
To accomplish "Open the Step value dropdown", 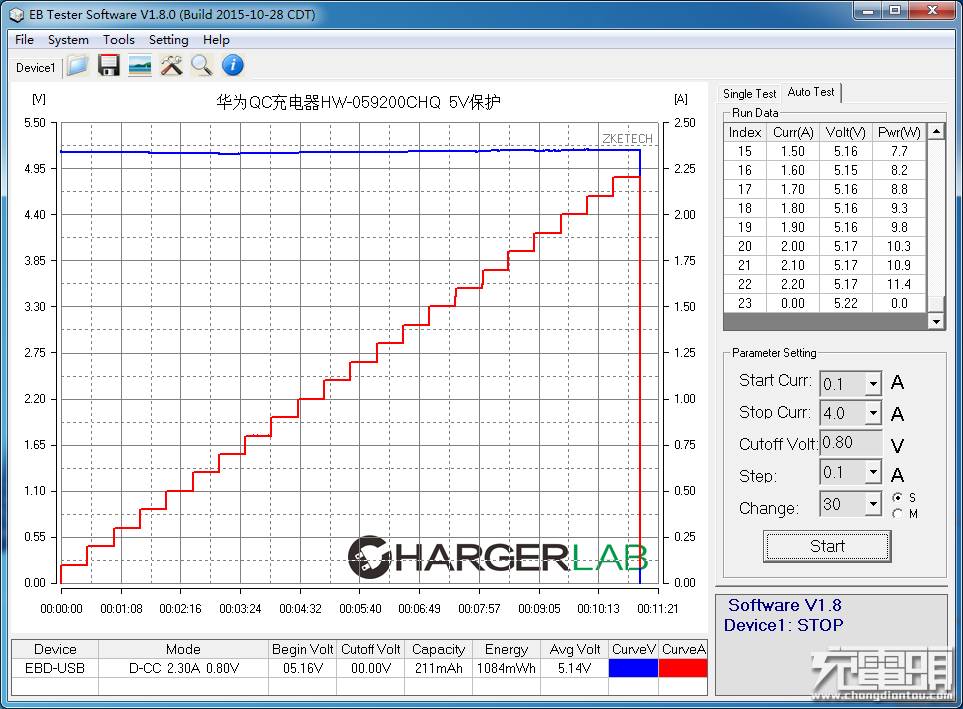I will (873, 472).
